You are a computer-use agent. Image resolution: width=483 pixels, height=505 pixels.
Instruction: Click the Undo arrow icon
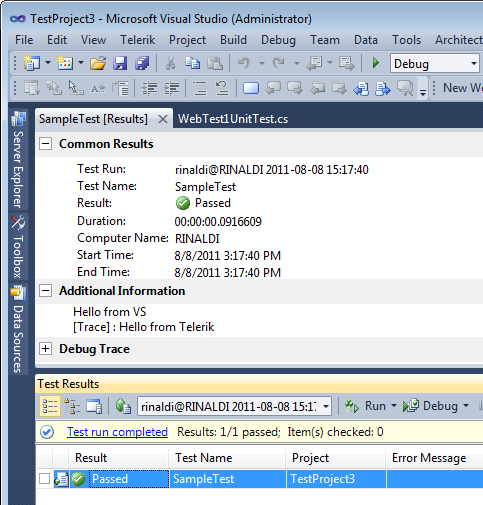pyautogui.click(x=244, y=63)
